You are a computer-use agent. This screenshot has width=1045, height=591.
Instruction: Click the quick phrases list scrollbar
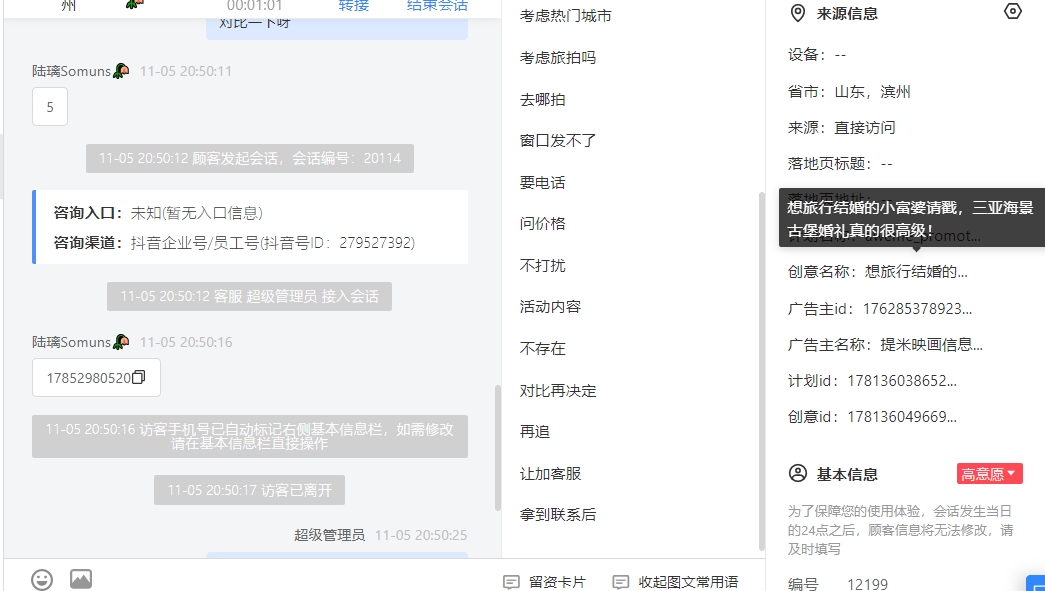(x=762, y=370)
